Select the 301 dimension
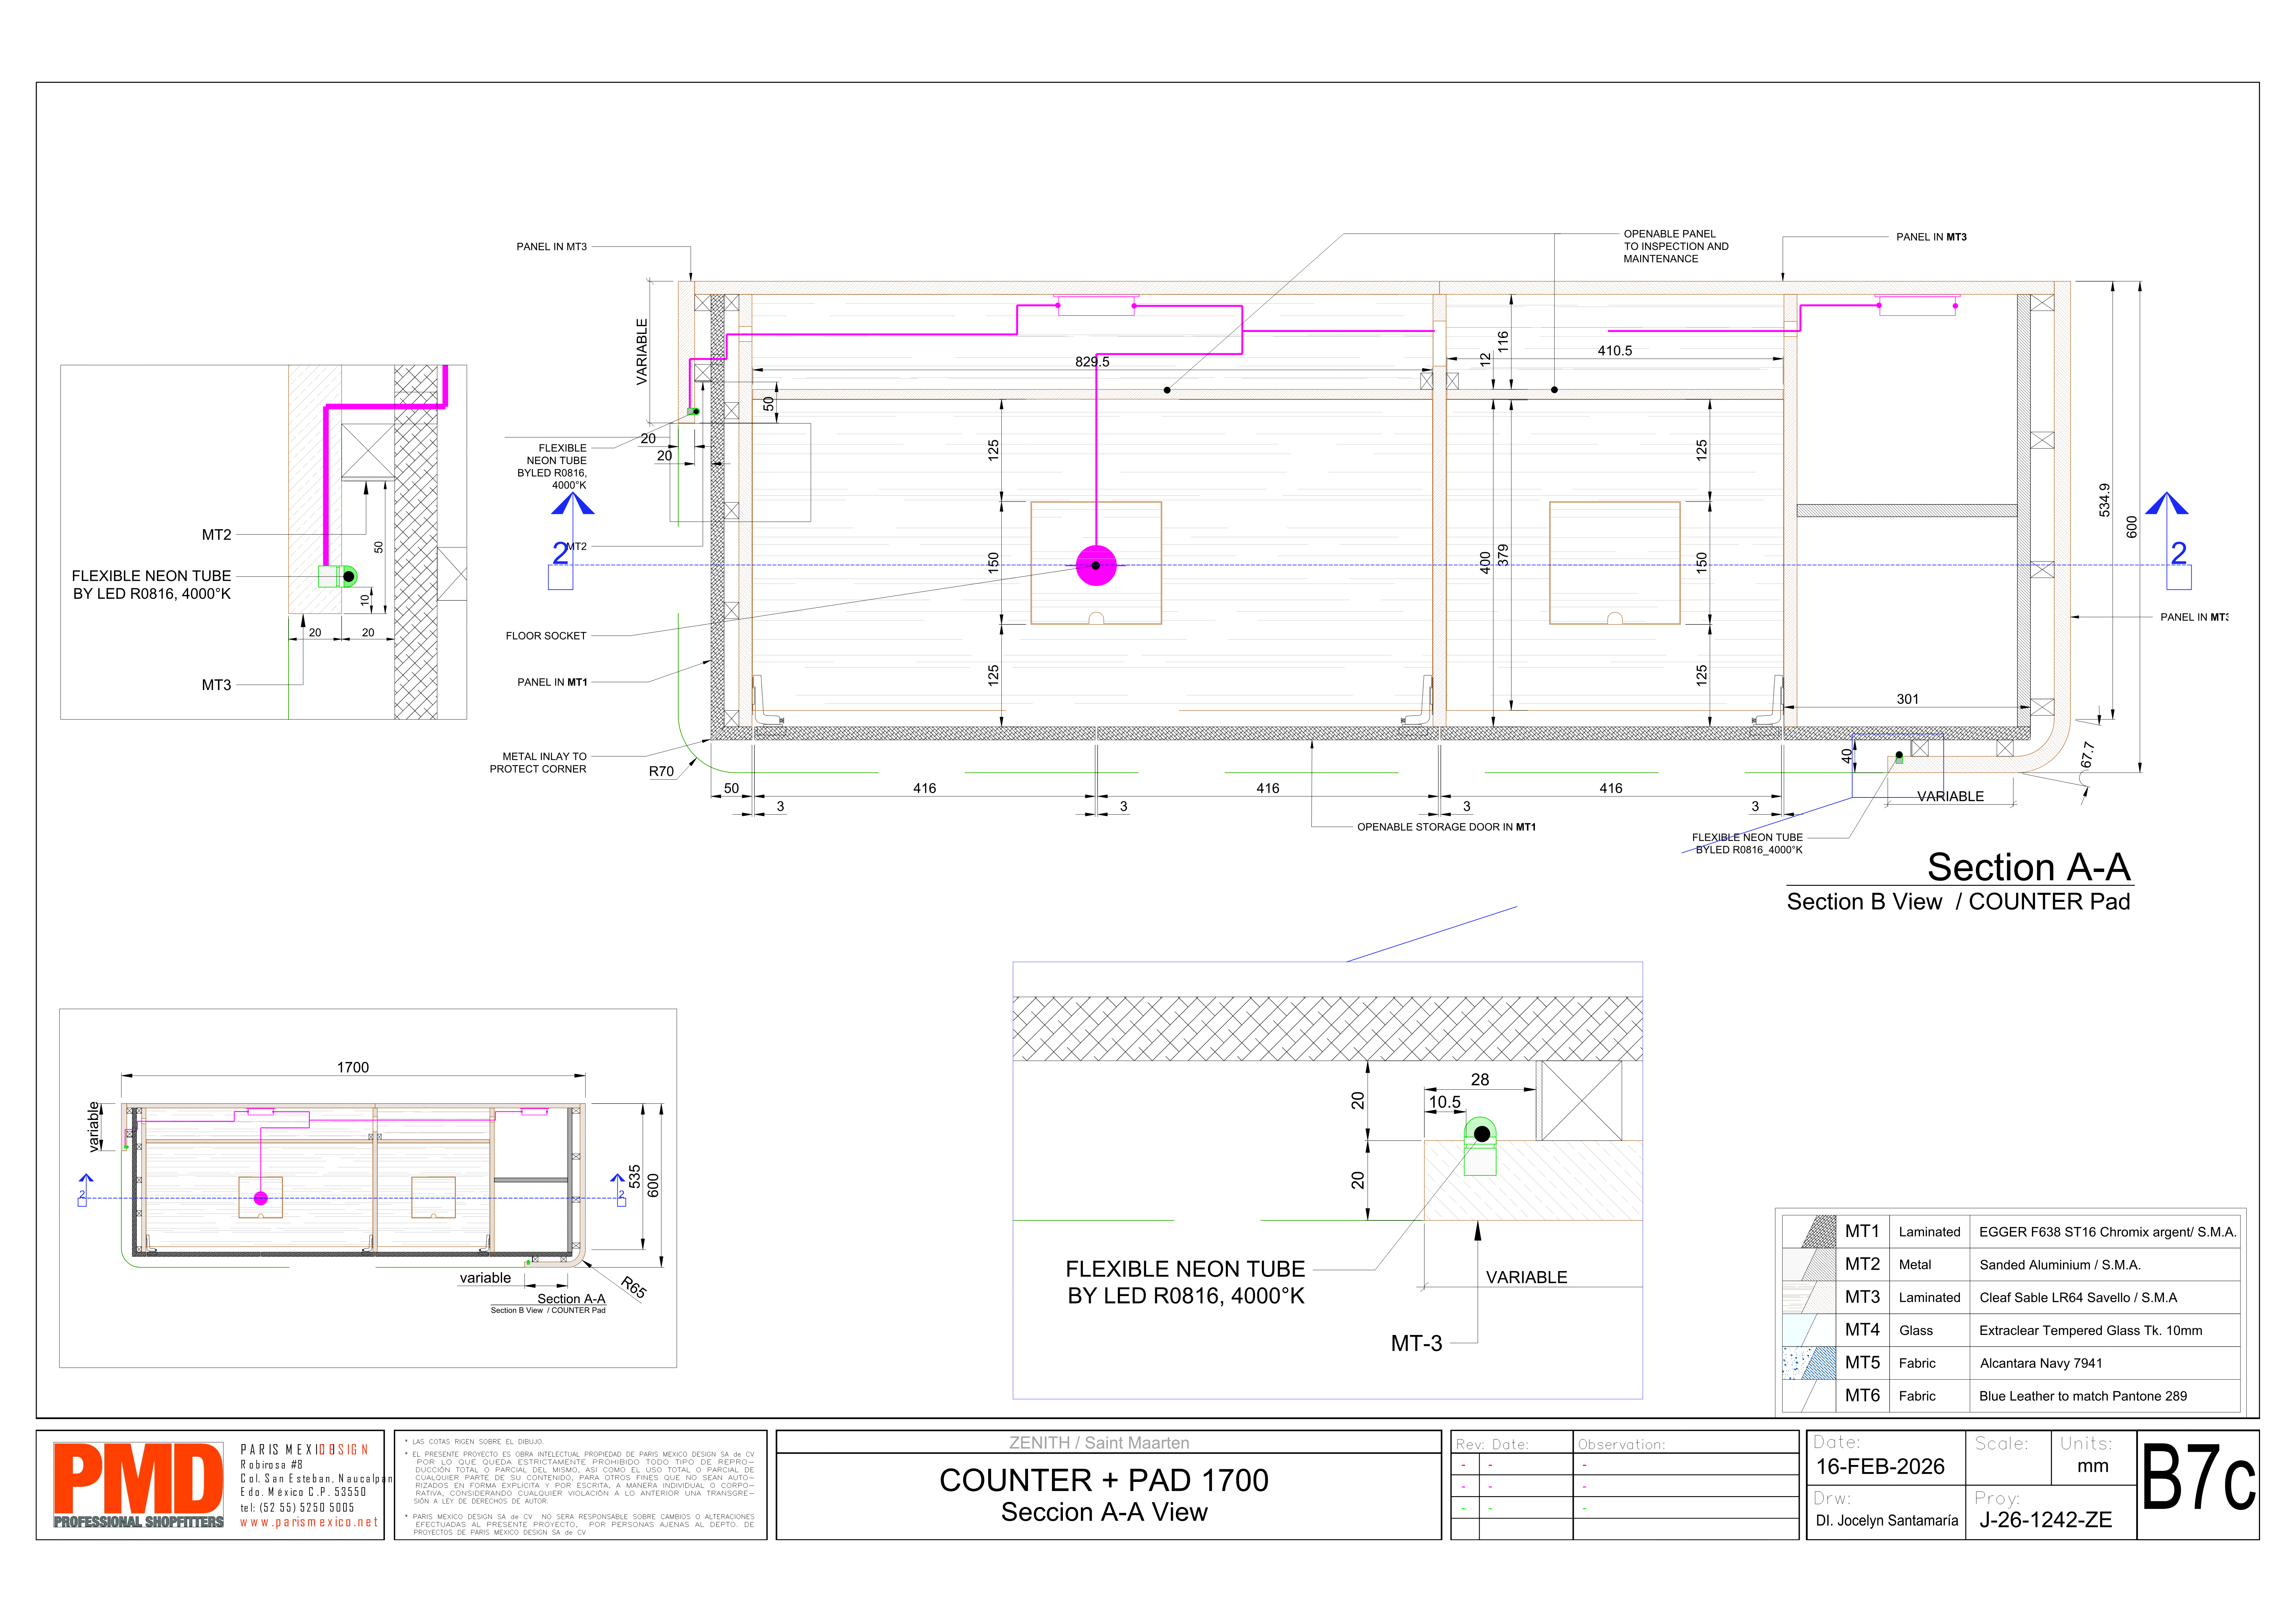 (x=1908, y=699)
